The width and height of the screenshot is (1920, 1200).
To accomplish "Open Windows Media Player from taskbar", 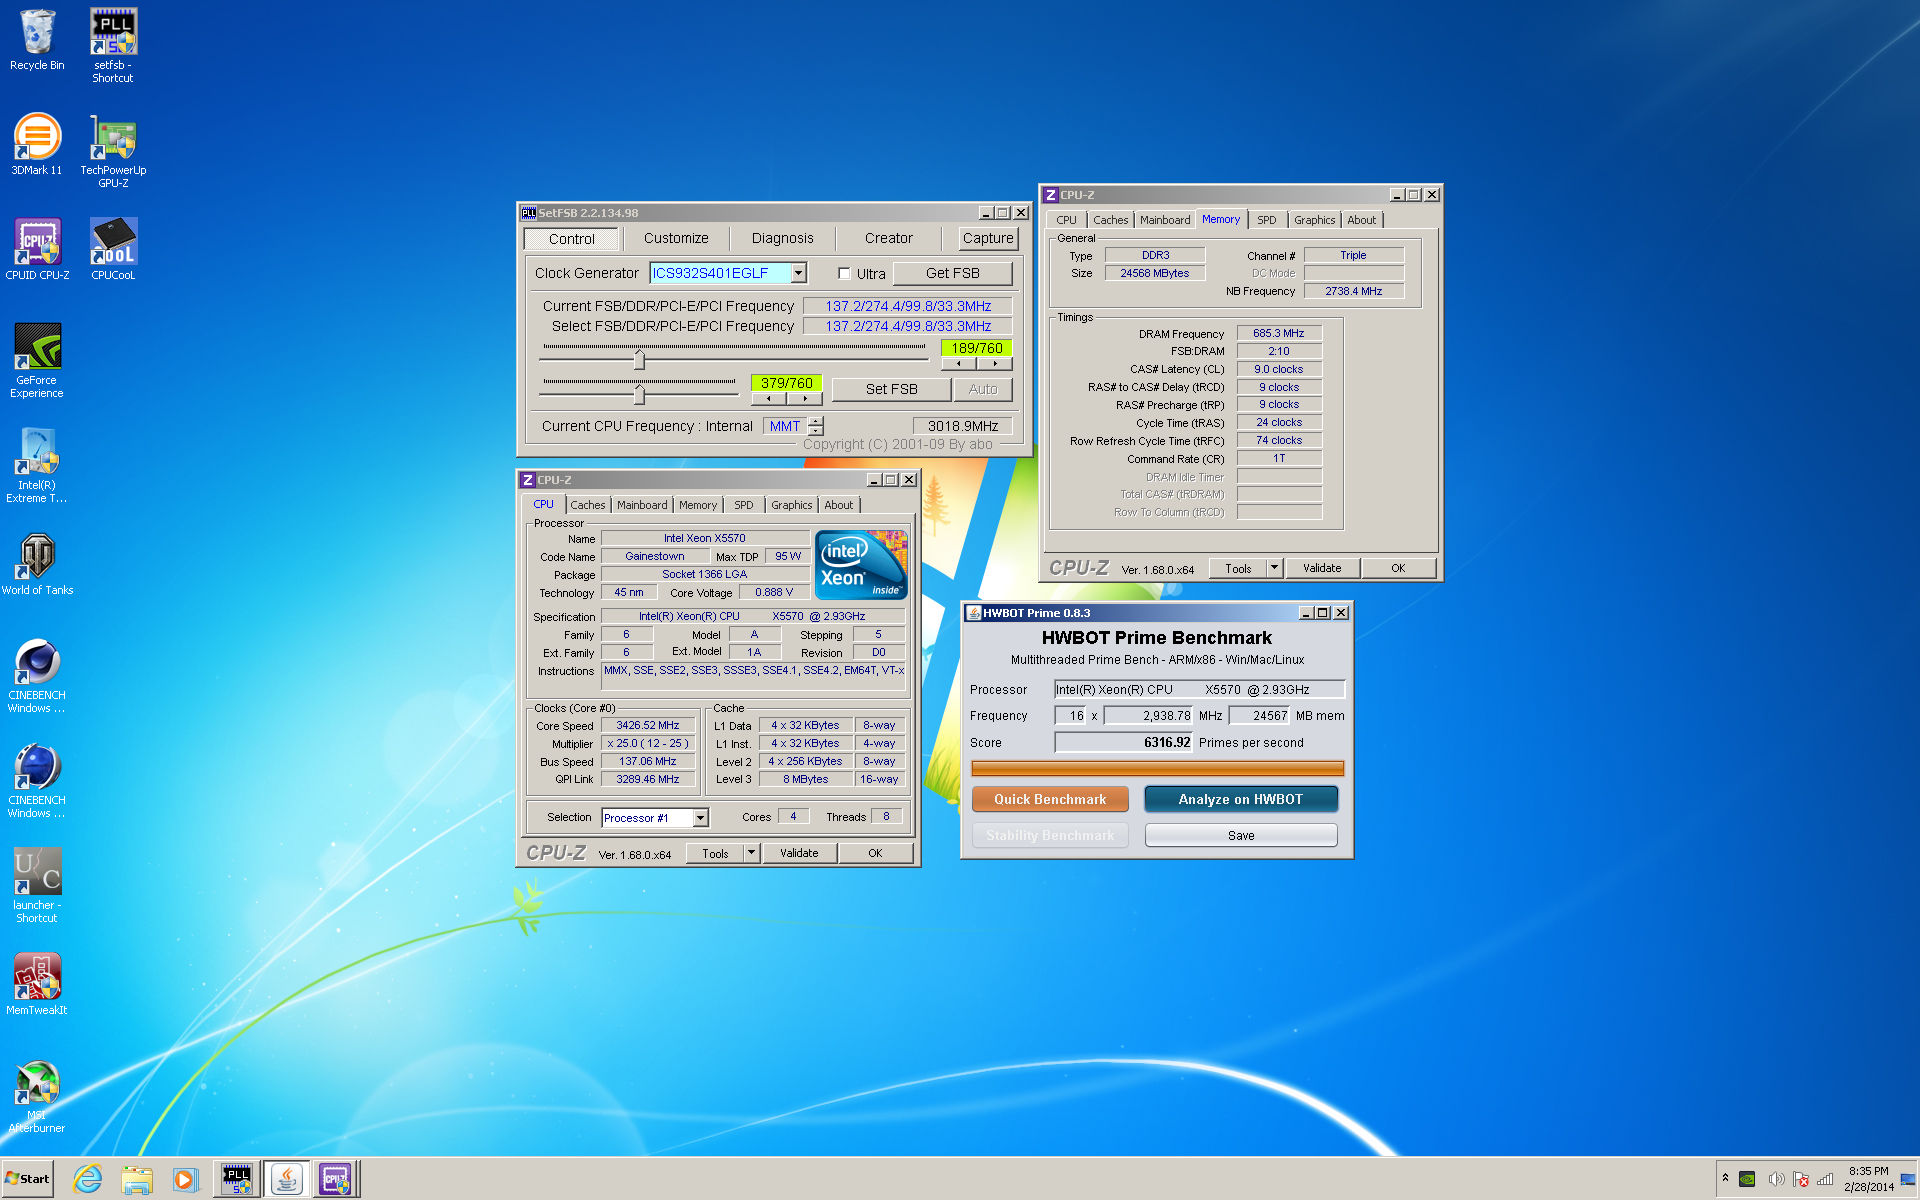I will 185,1179.
